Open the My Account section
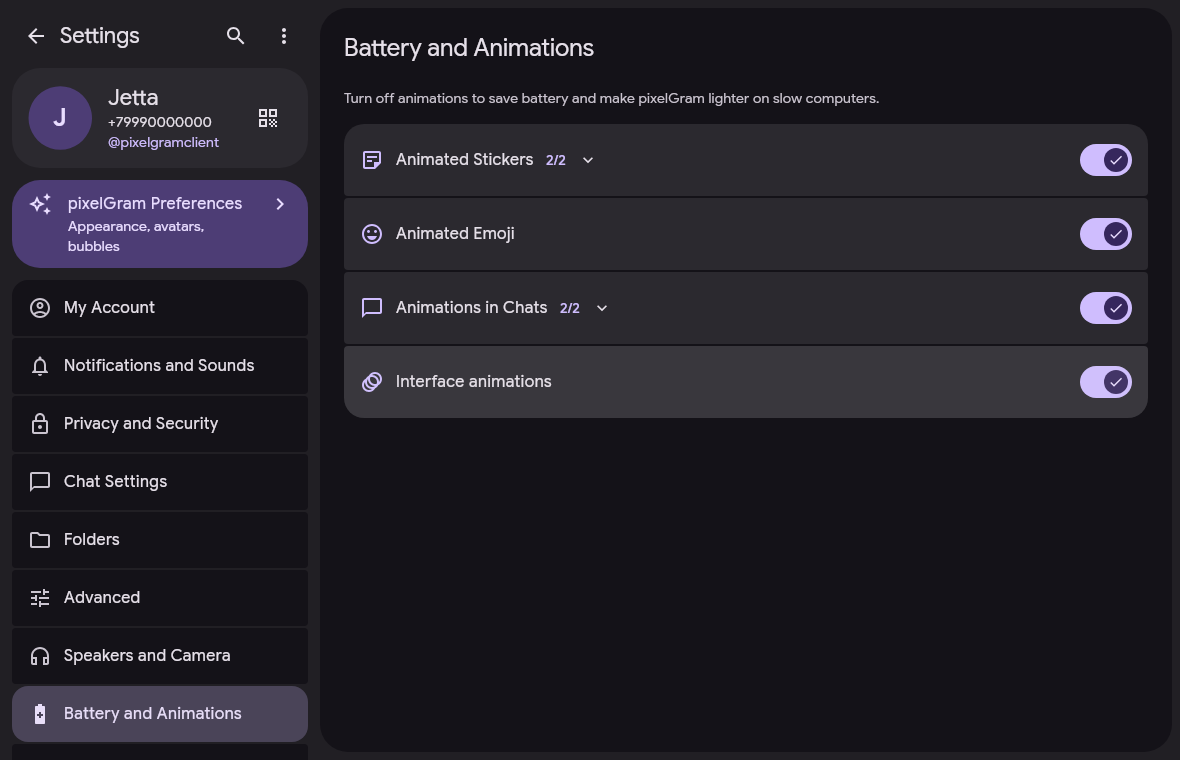 point(160,308)
